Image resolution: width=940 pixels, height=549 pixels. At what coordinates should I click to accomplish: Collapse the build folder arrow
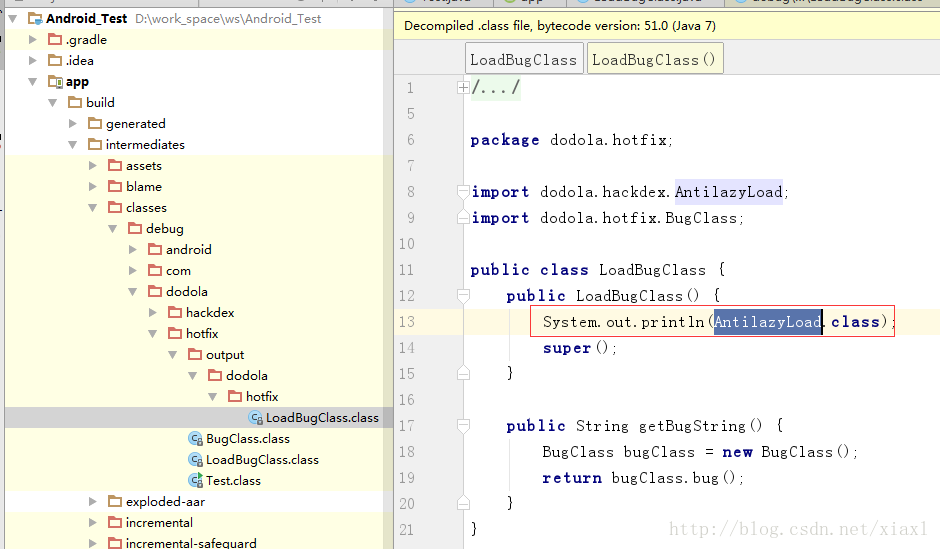click(53, 102)
